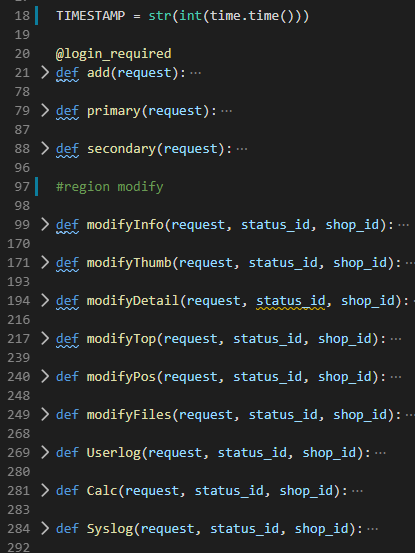
Task: Click line number 97 in gutter
Action: [22, 187]
